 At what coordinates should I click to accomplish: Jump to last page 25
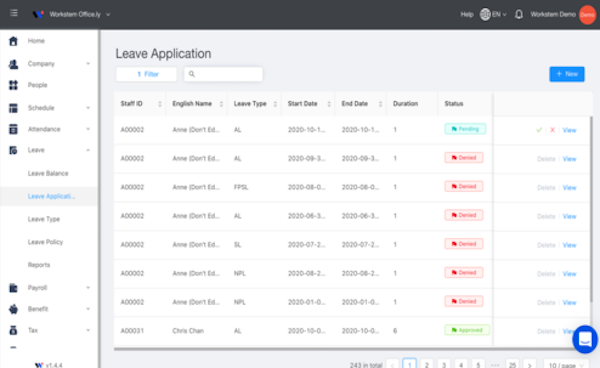click(512, 365)
